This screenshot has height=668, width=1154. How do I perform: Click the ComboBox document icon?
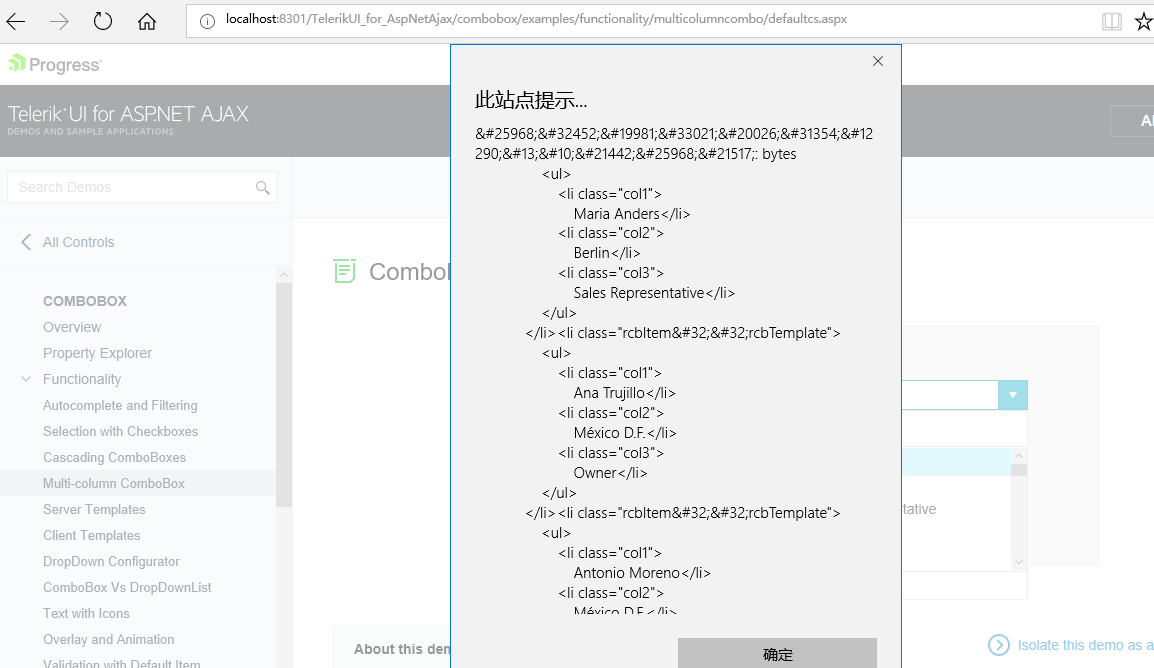tap(344, 271)
